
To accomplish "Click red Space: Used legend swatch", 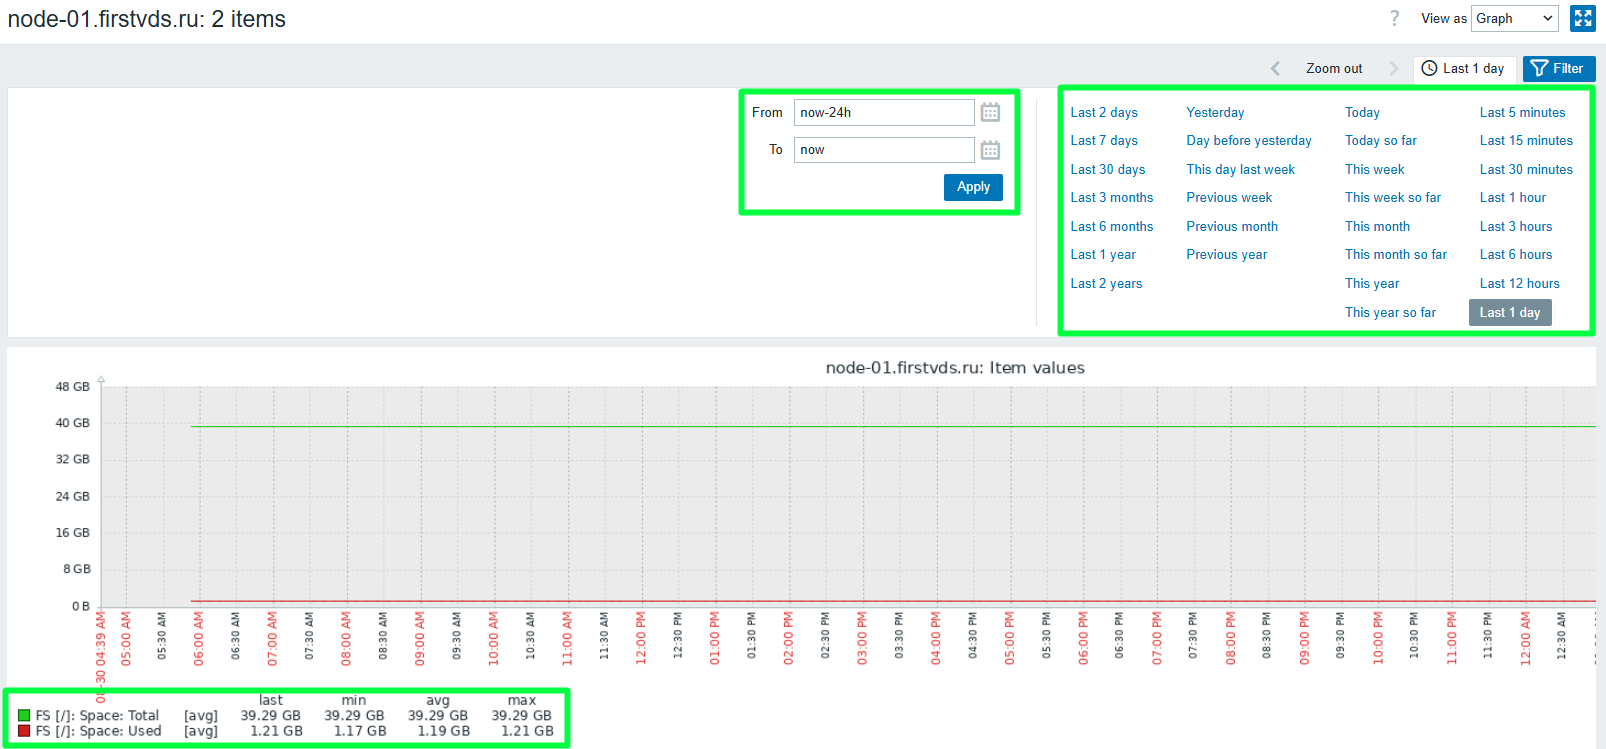I will coord(24,731).
